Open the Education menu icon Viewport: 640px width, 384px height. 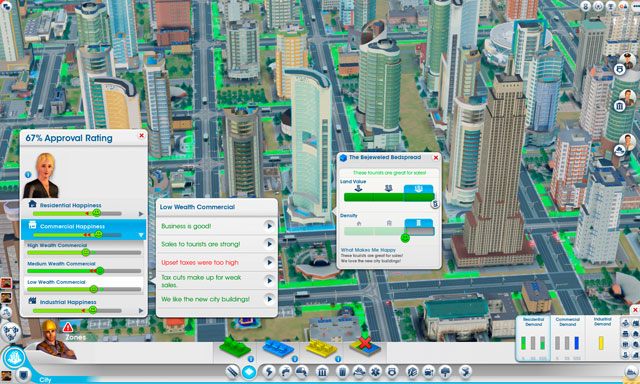click(x=412, y=372)
